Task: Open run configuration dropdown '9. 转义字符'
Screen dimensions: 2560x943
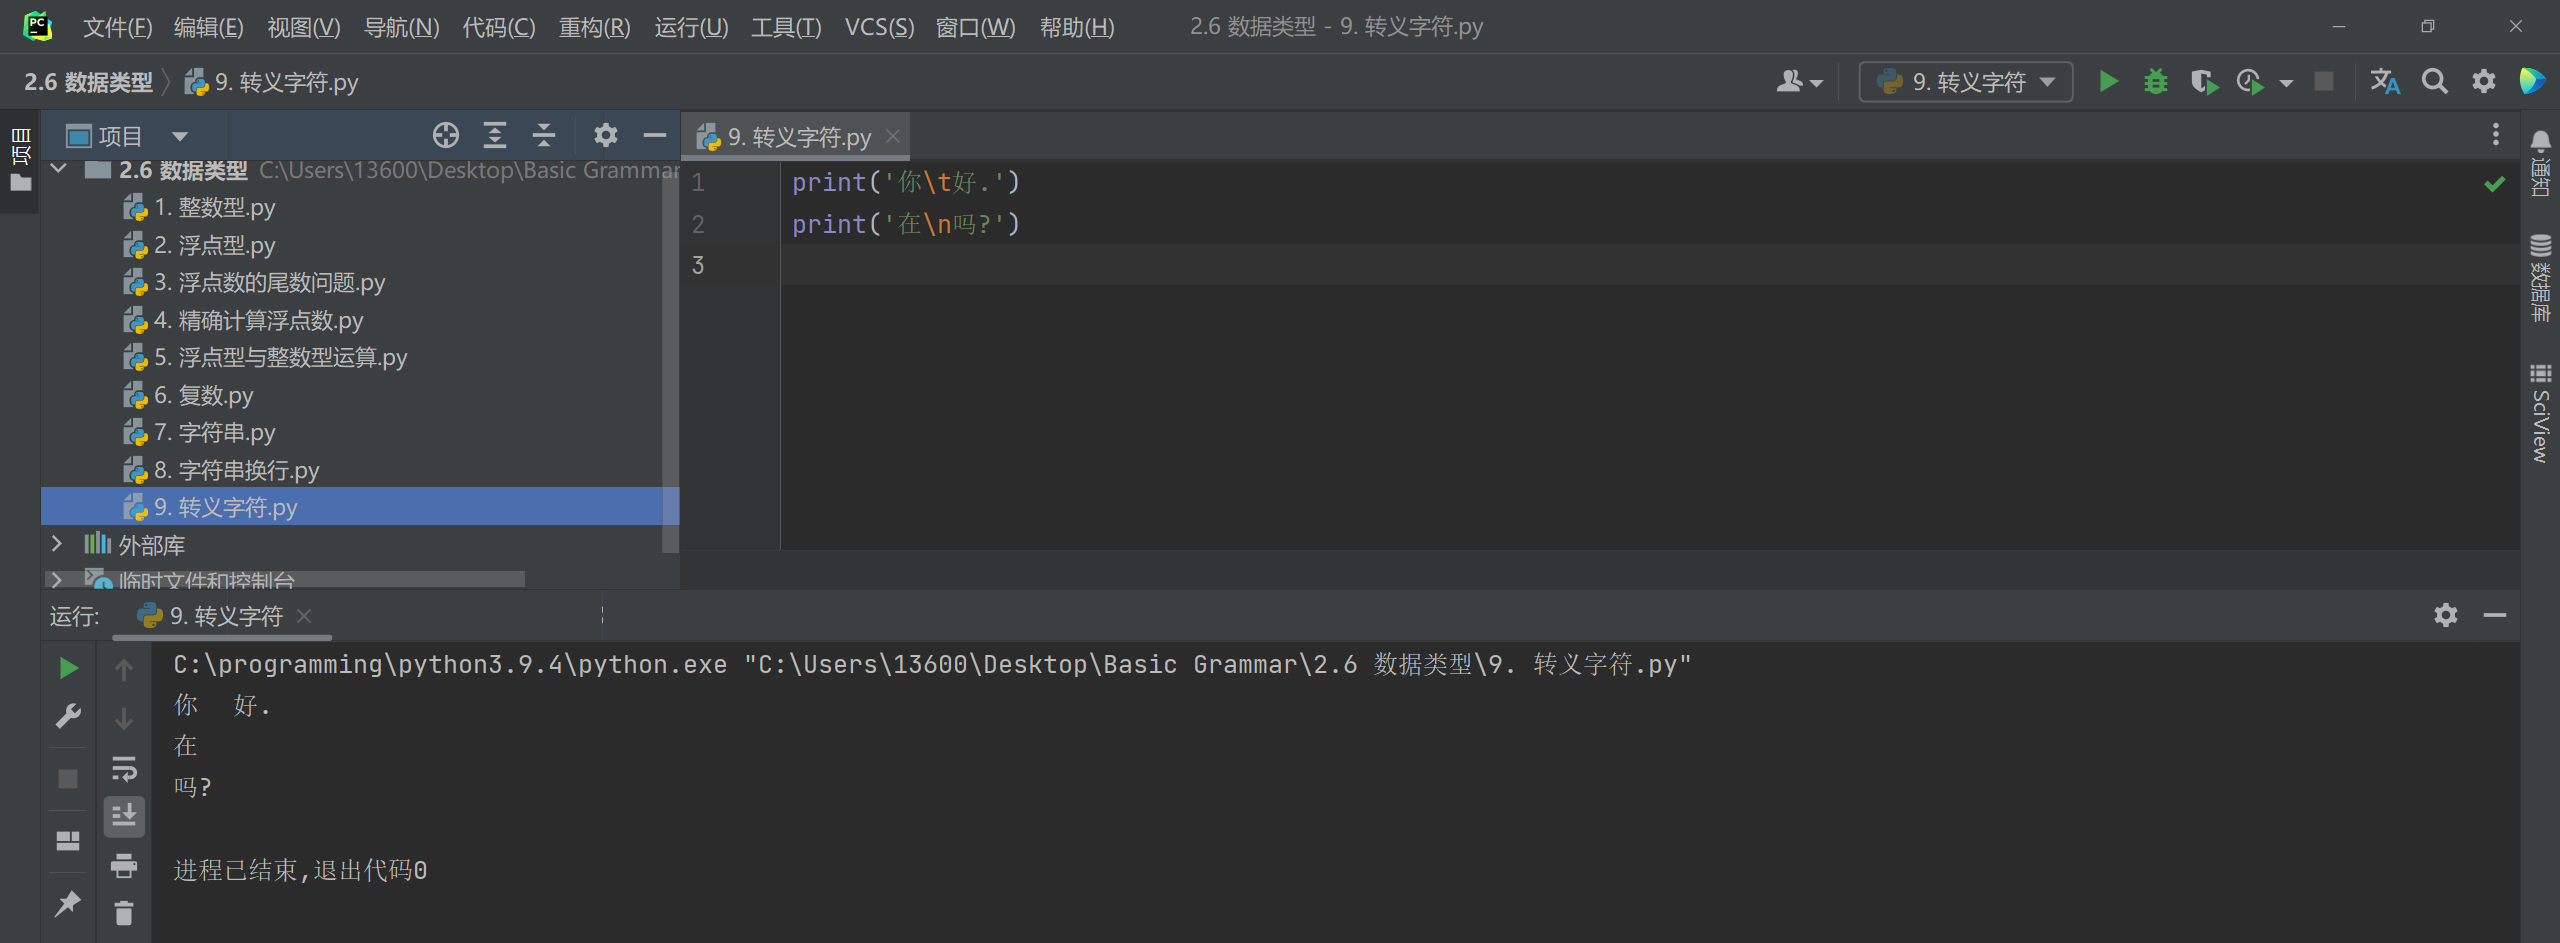Action: click(1965, 81)
